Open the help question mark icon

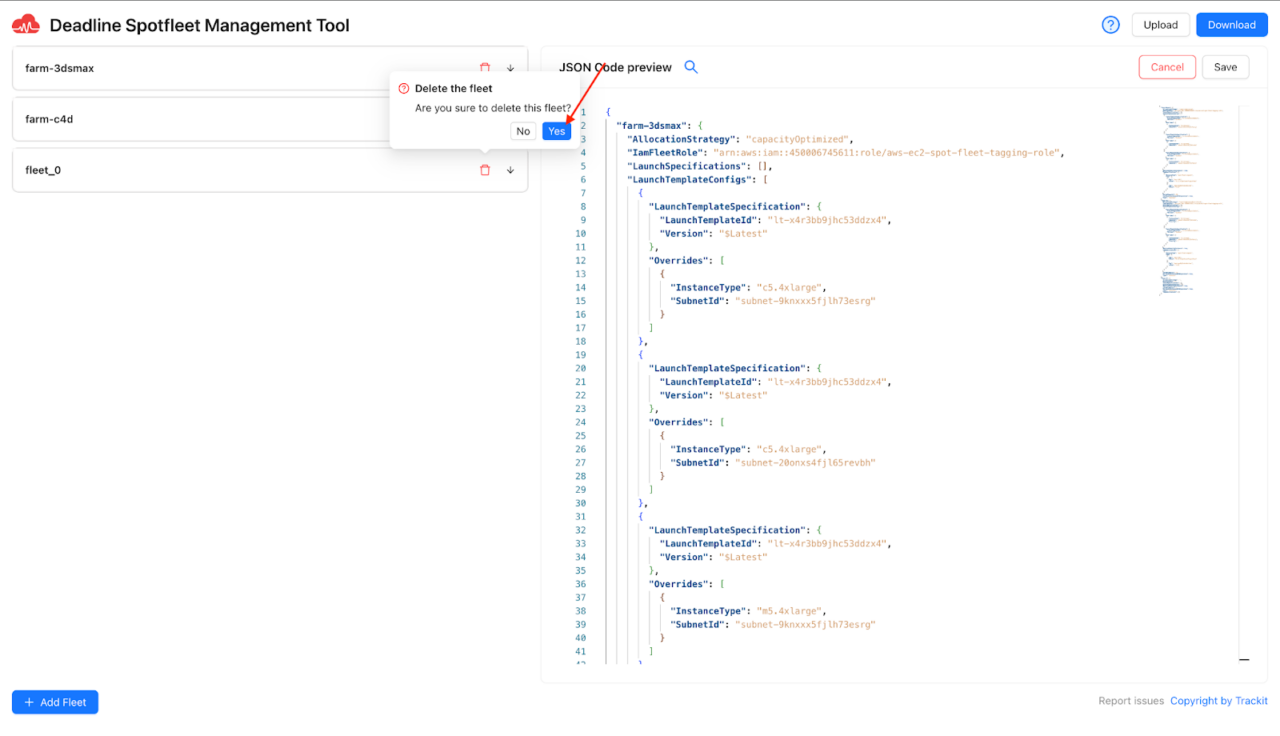[x=1110, y=25]
